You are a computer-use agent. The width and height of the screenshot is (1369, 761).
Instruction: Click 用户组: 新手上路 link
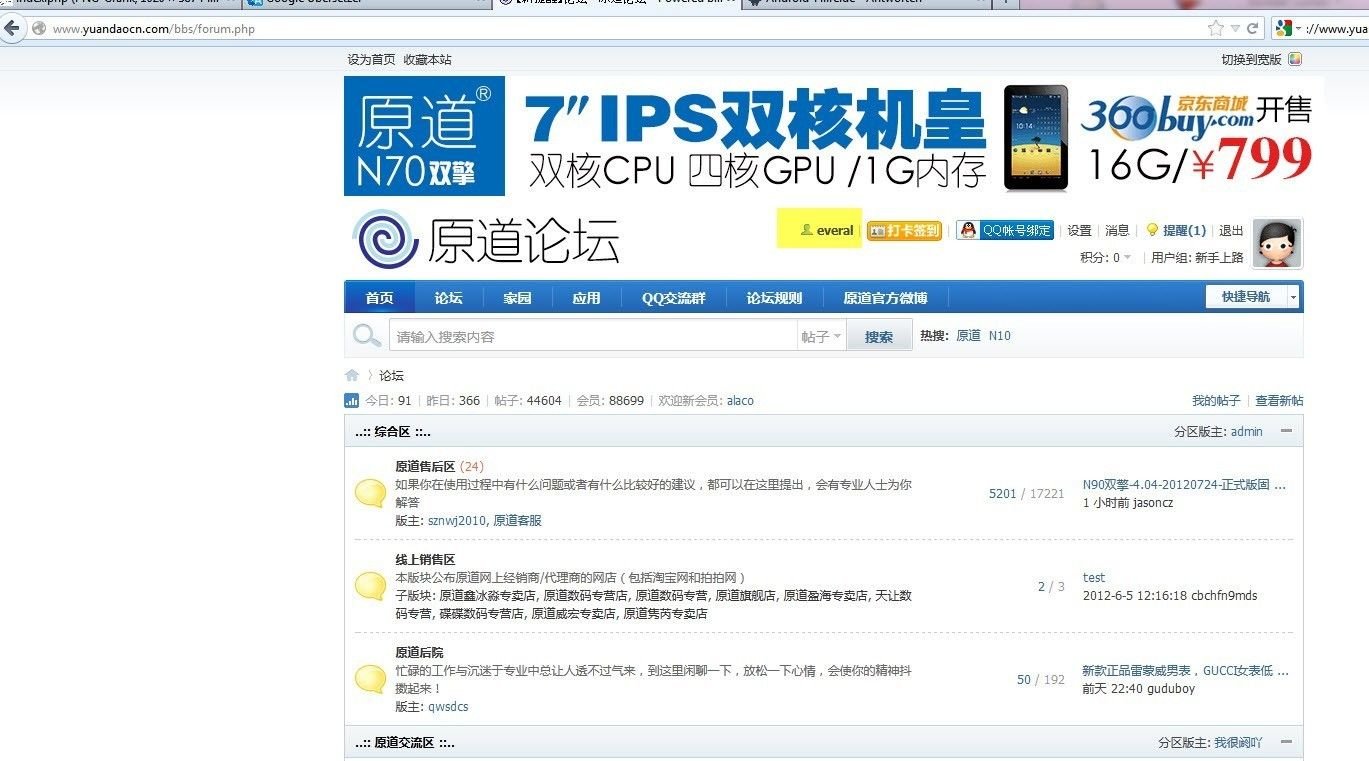tap(1197, 258)
